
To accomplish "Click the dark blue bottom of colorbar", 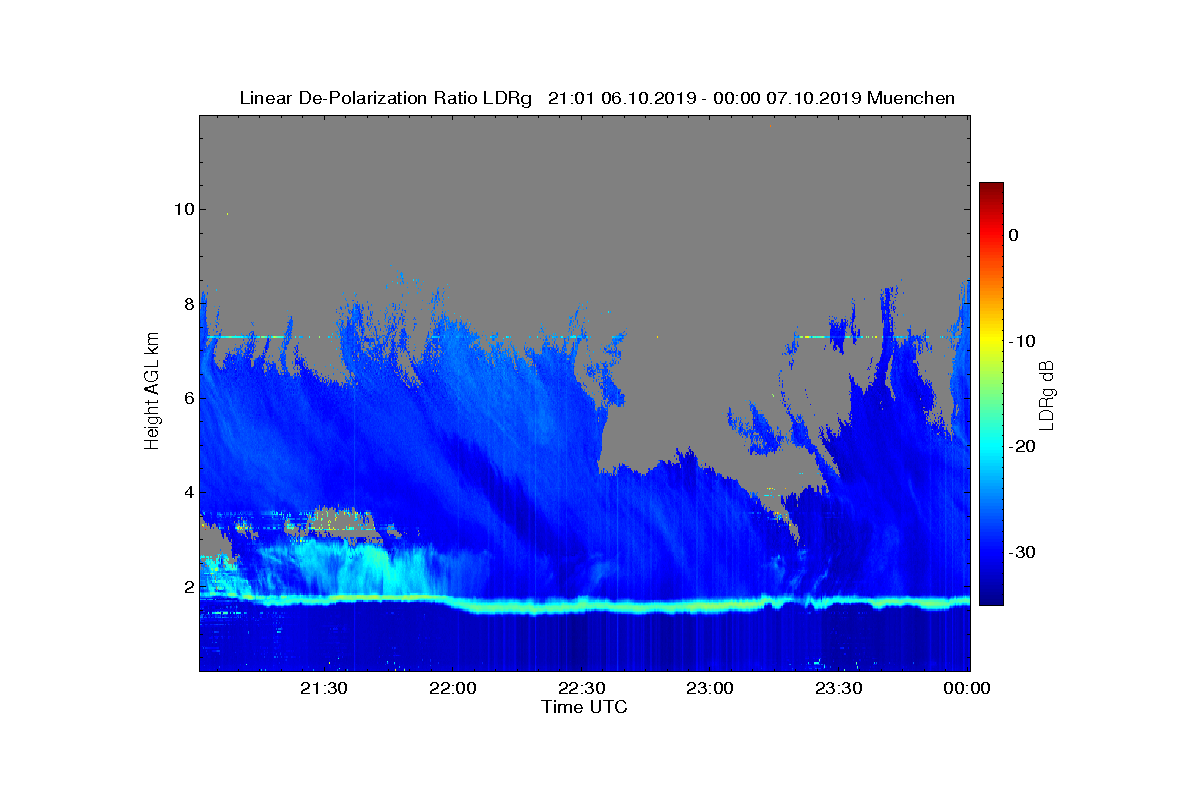I will (991, 597).
